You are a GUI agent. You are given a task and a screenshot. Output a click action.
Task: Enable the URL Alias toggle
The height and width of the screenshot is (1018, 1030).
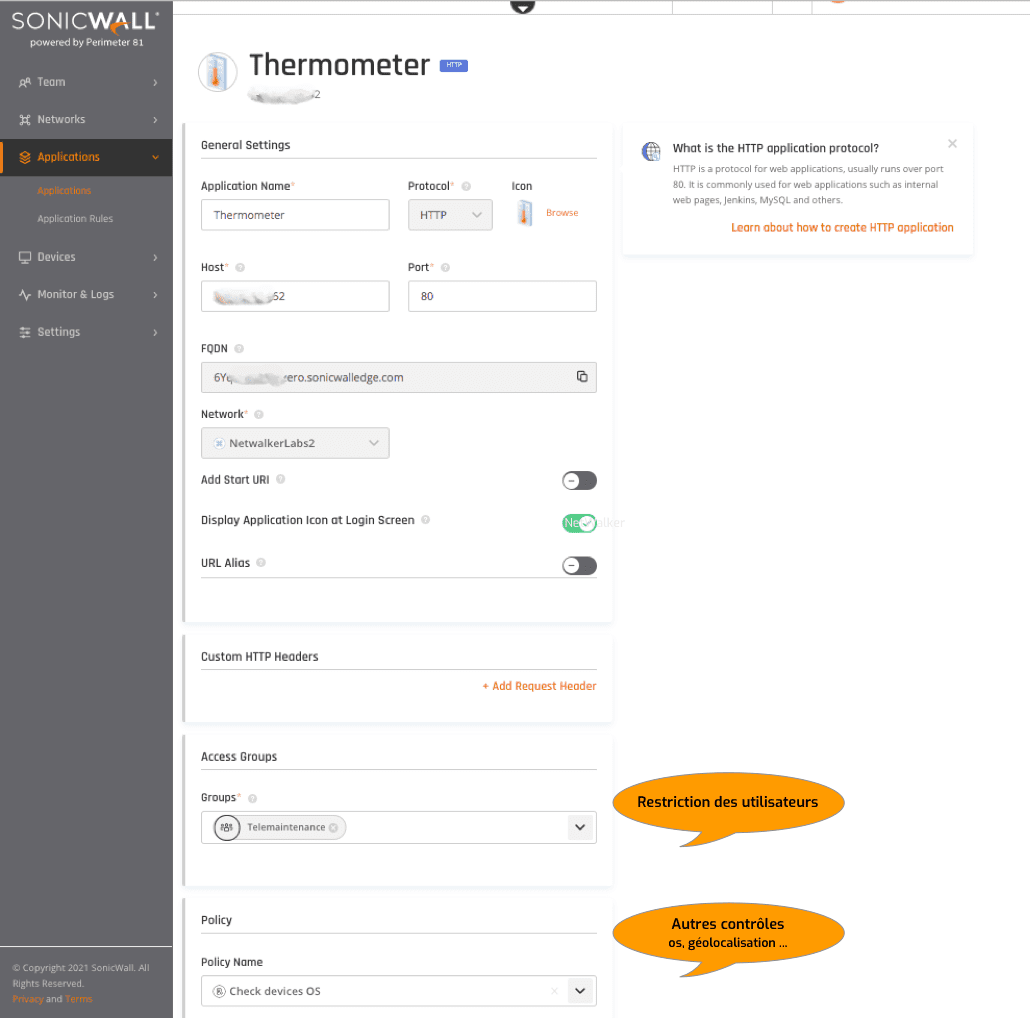[x=579, y=566]
